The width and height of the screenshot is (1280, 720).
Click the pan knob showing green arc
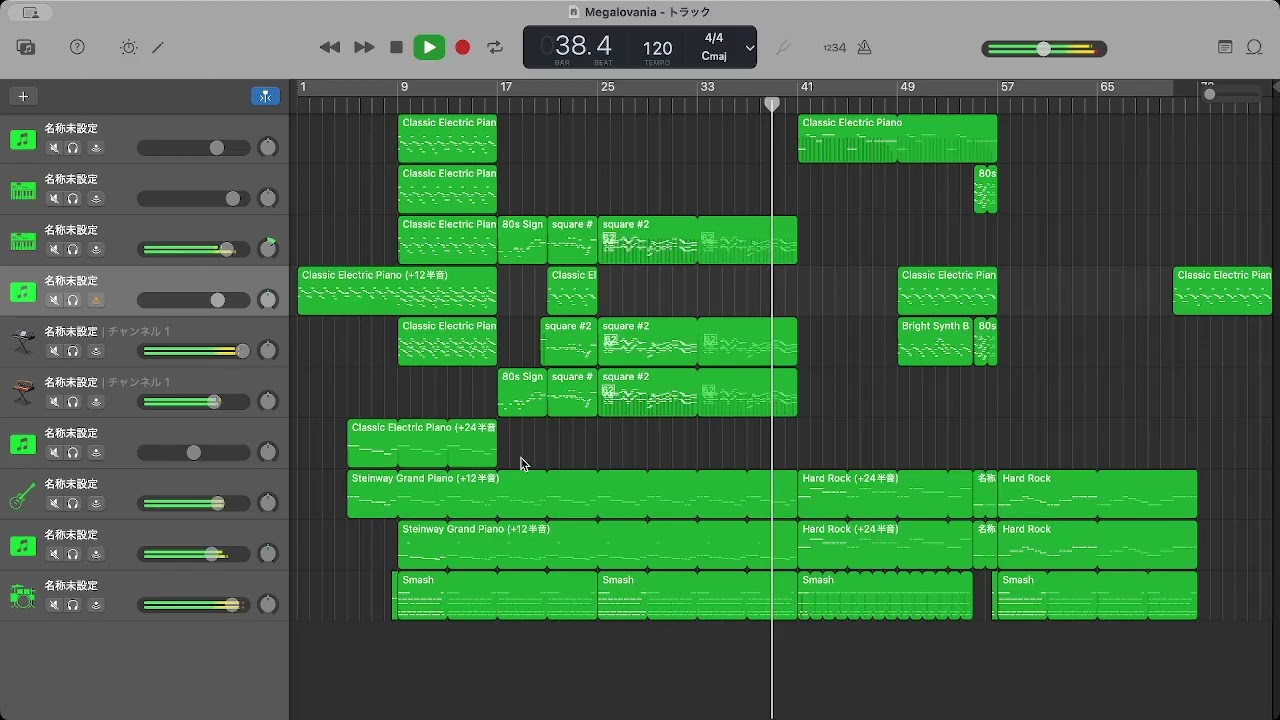coord(267,248)
